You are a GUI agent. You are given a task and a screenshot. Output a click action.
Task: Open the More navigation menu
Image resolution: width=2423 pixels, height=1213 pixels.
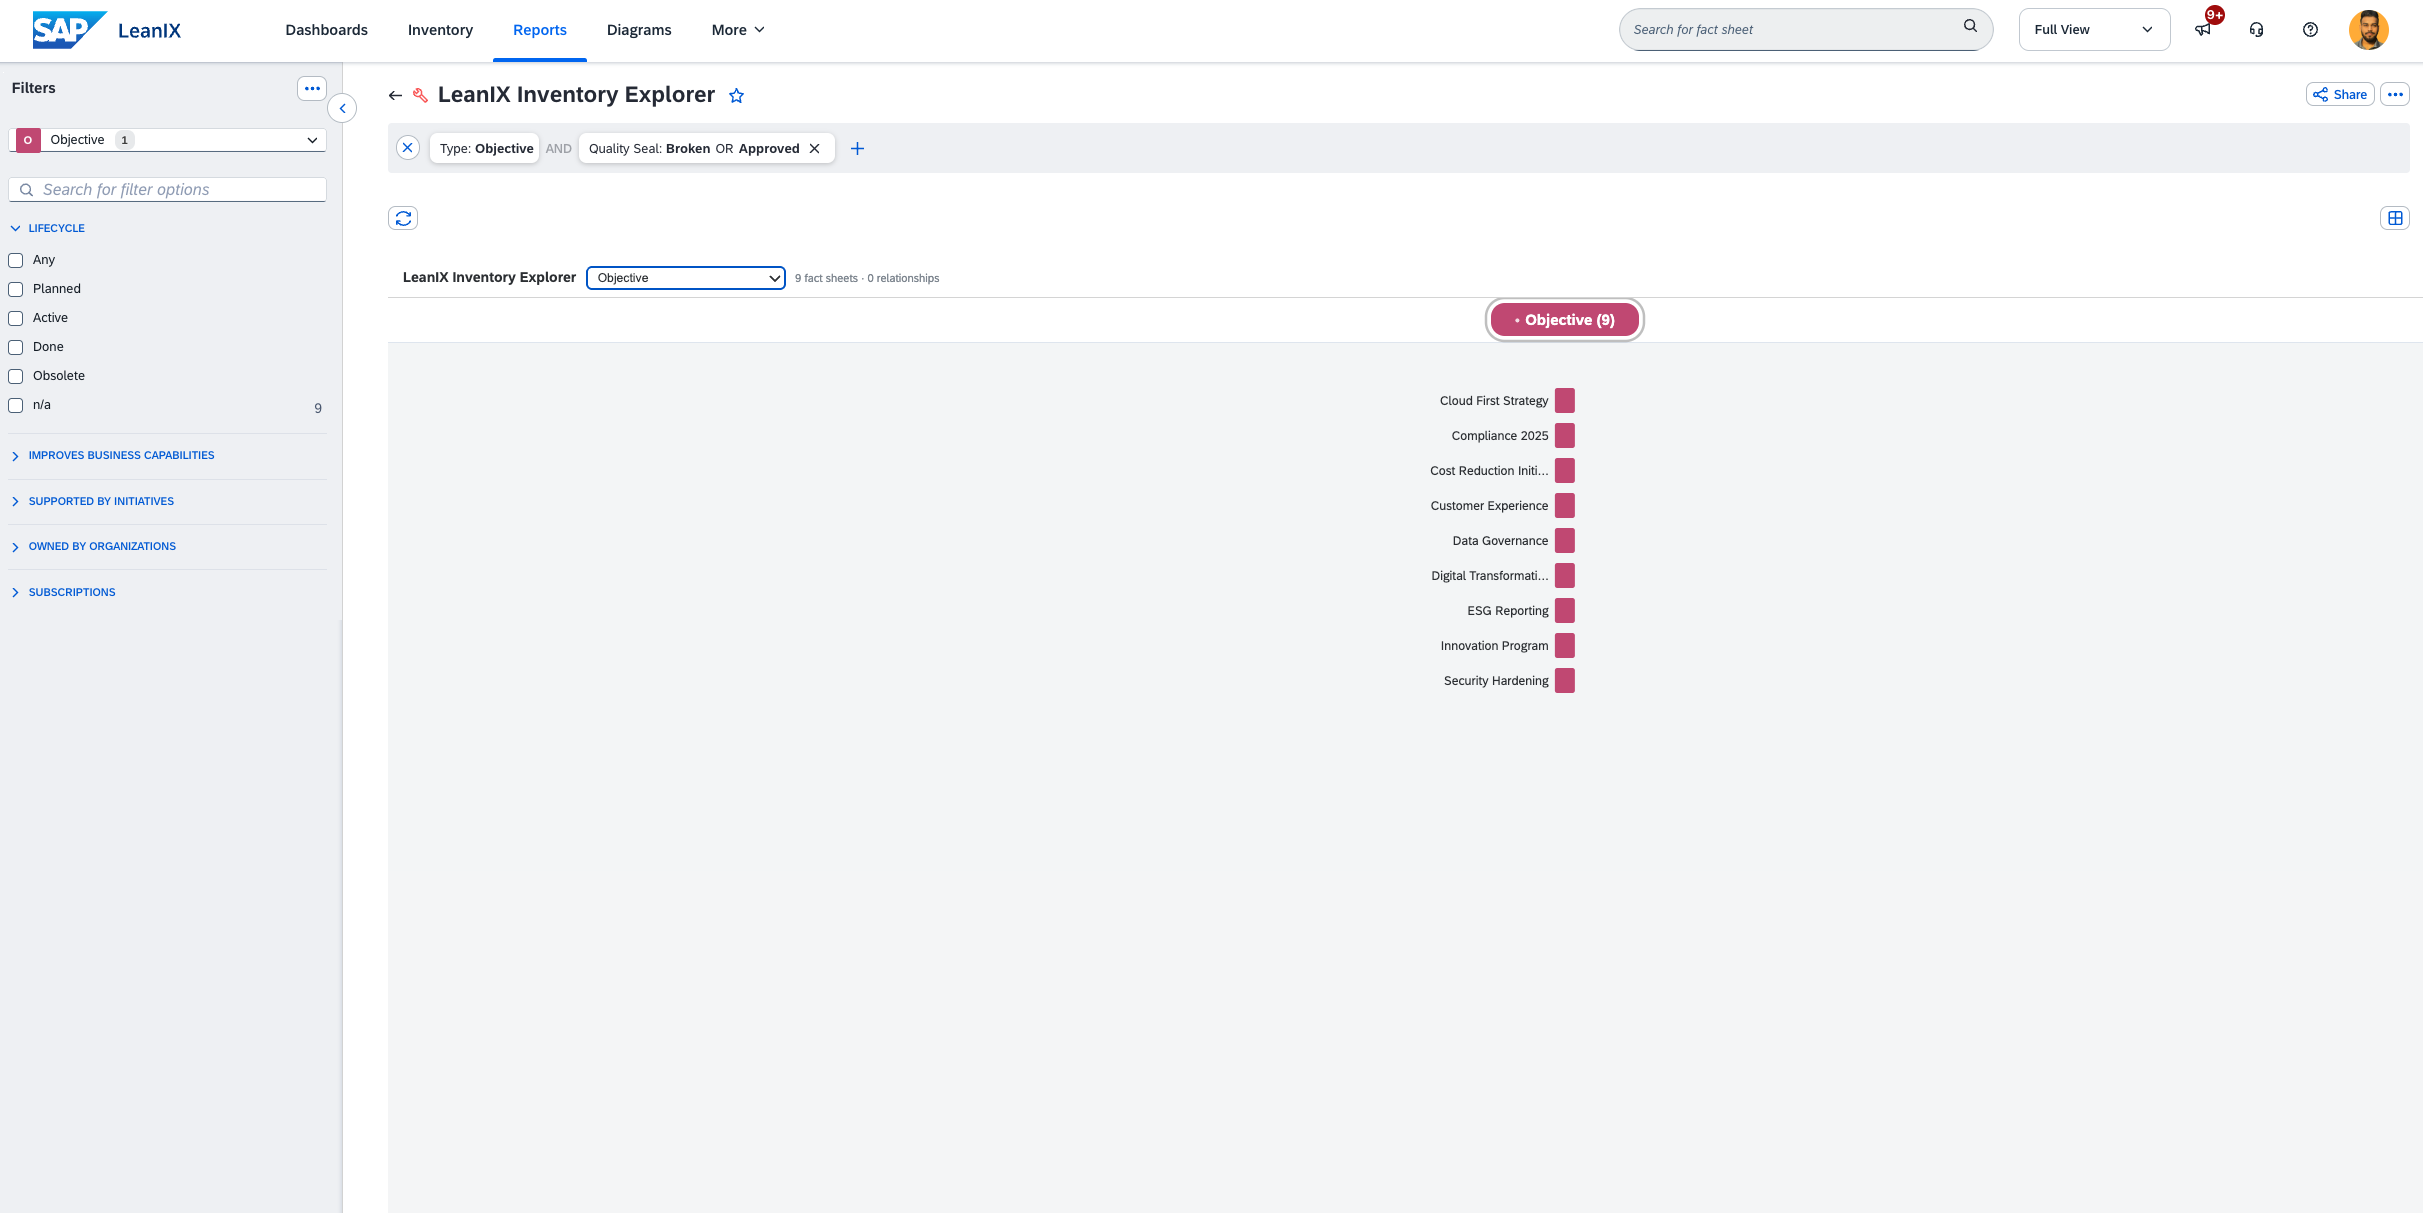pyautogui.click(x=738, y=30)
